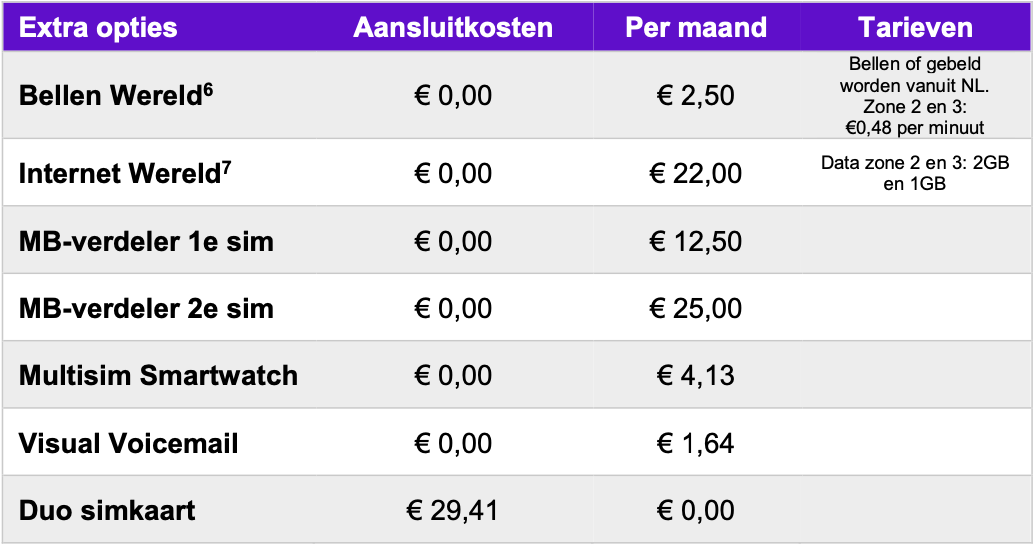
Task: Select the € 25,00 monthly price
Action: point(696,309)
